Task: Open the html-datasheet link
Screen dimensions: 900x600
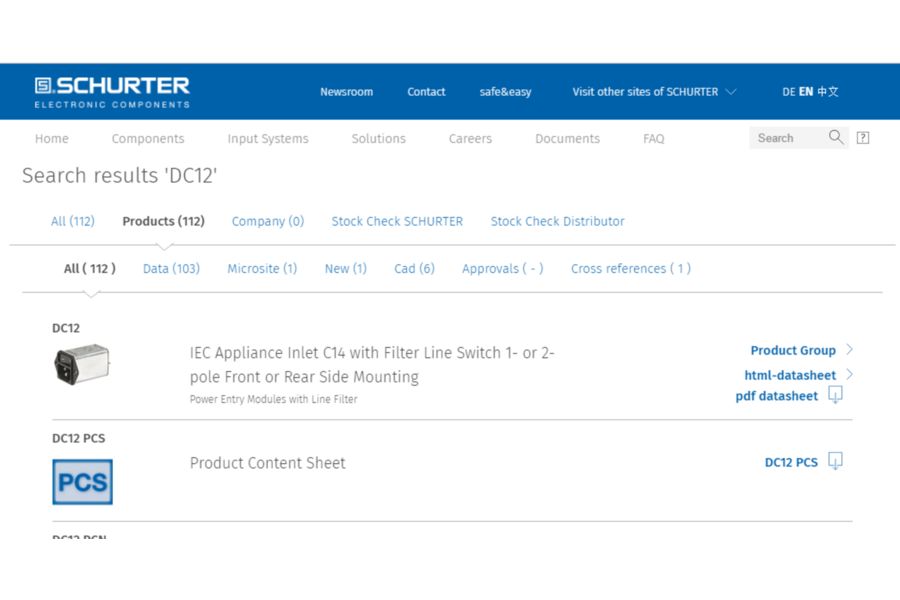Action: coord(790,375)
